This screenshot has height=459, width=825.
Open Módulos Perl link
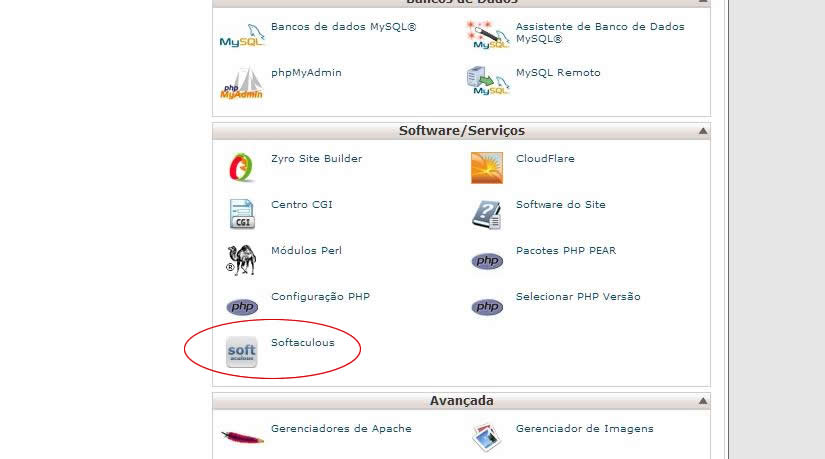coord(306,251)
